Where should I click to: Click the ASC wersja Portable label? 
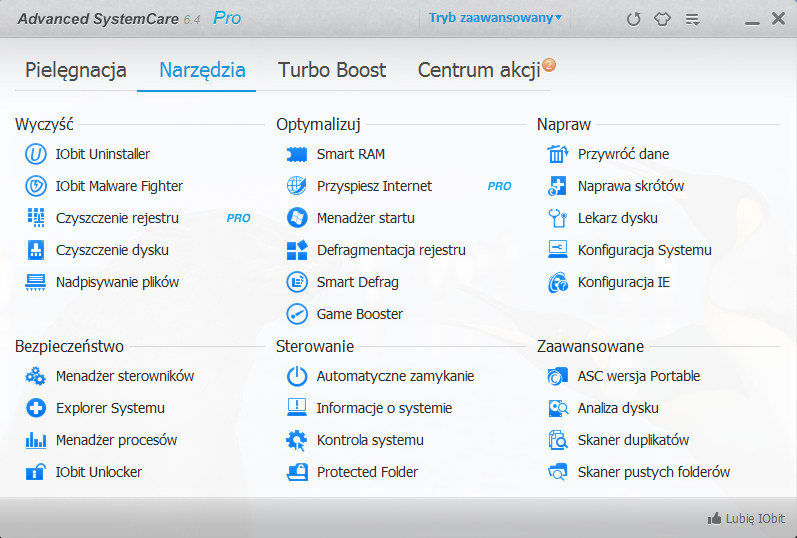click(639, 376)
